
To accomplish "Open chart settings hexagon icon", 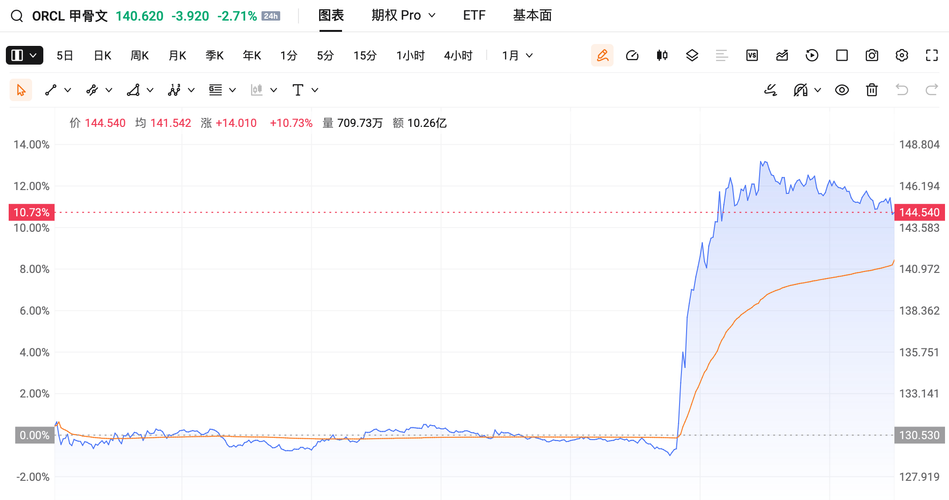I will (x=902, y=55).
